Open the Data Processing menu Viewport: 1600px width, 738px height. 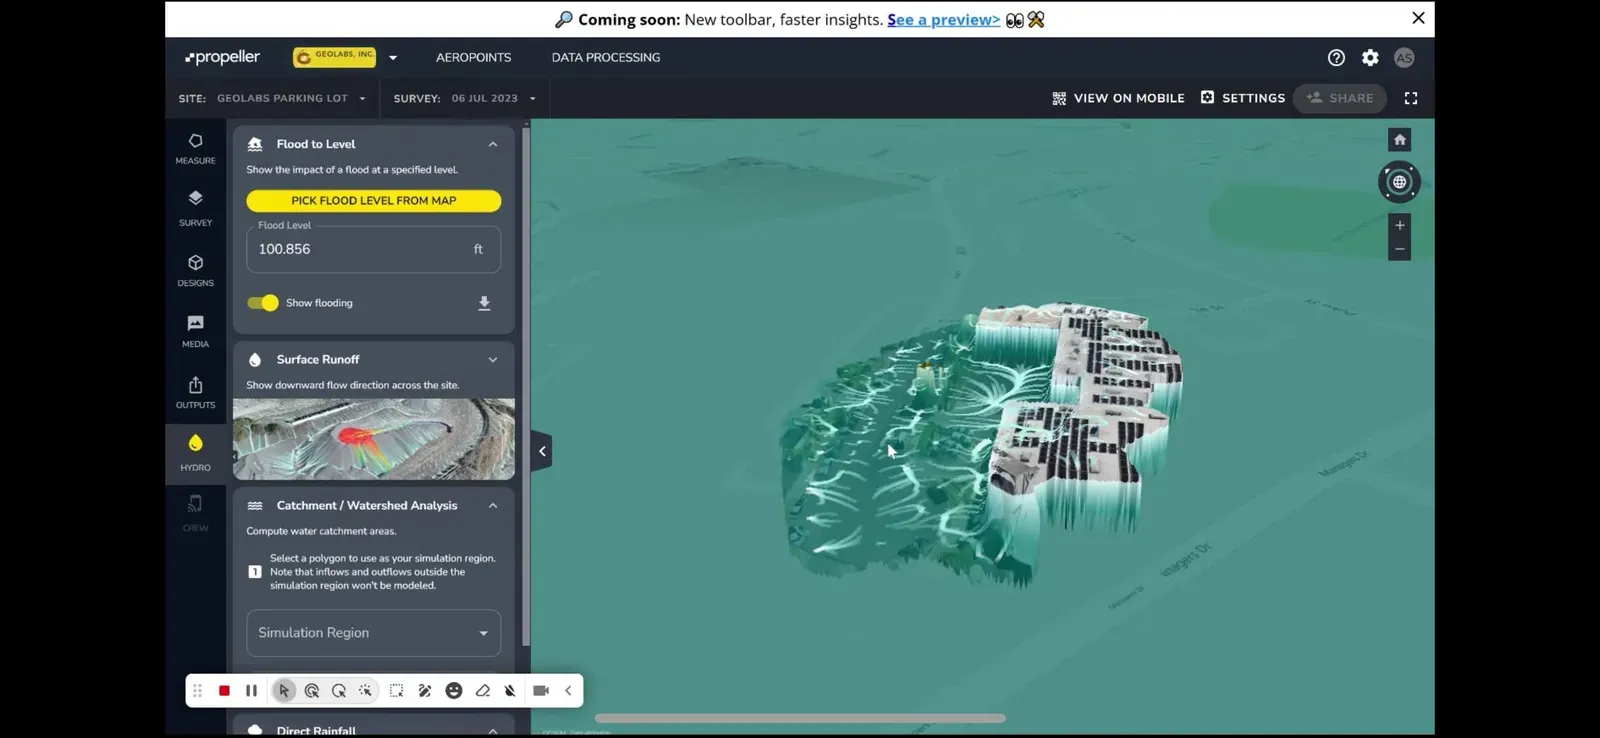pos(606,58)
